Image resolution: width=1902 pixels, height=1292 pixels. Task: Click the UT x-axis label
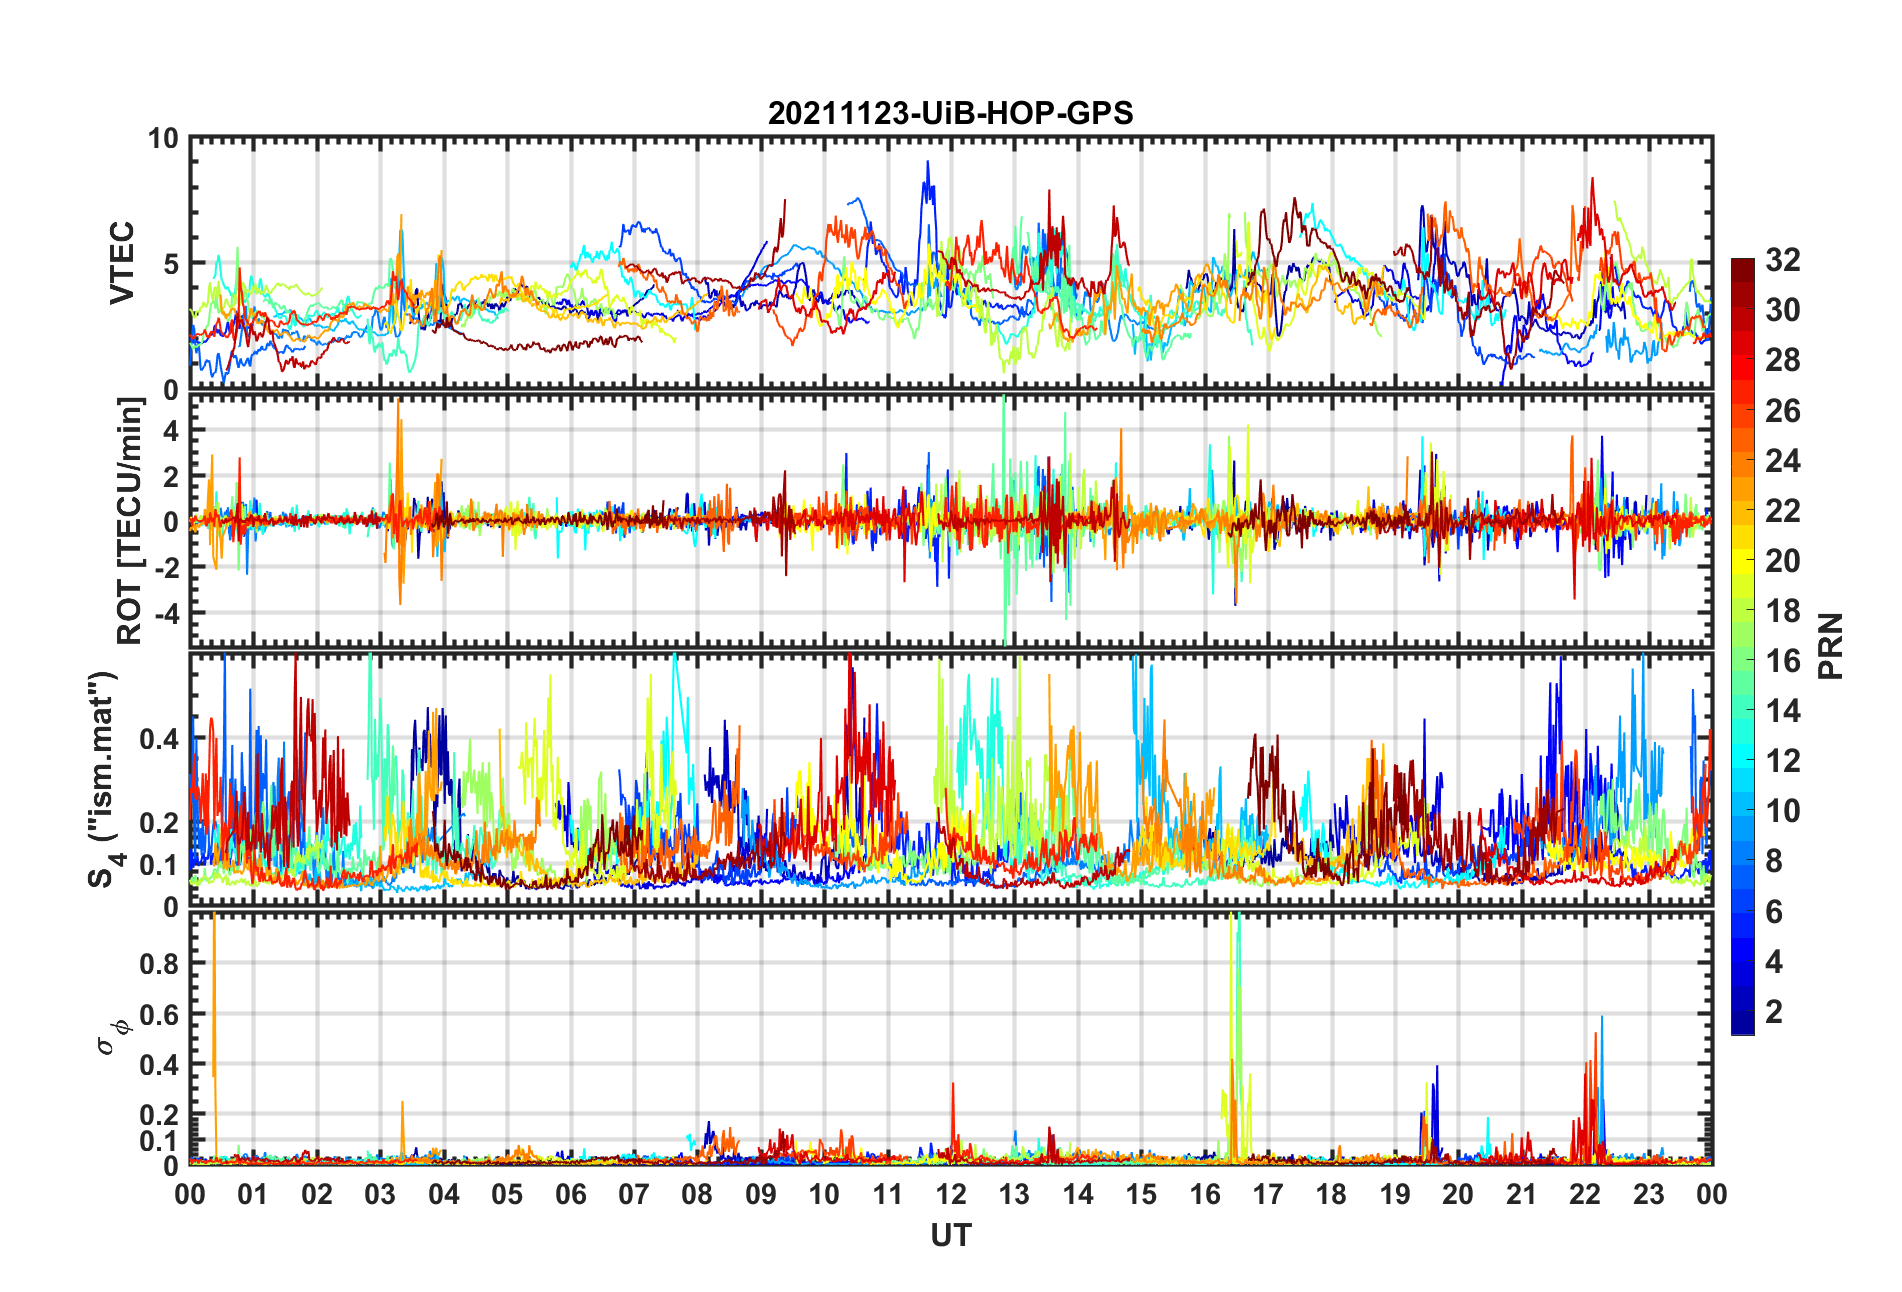click(950, 1236)
